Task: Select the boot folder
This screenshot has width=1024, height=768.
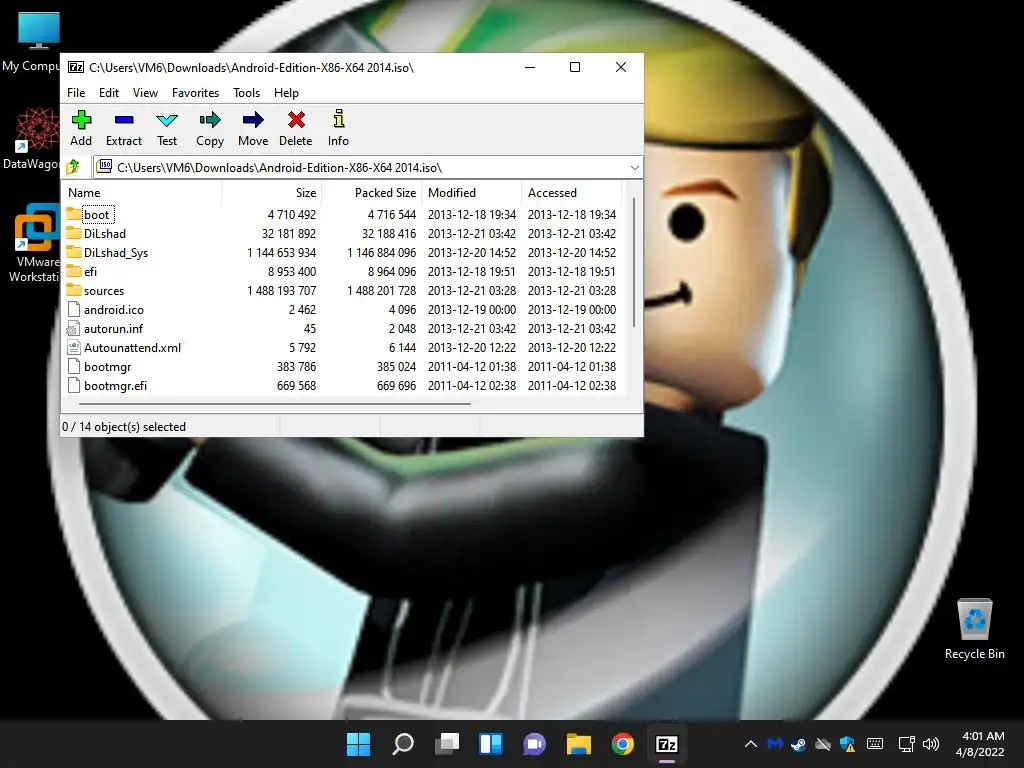Action: (x=90, y=214)
